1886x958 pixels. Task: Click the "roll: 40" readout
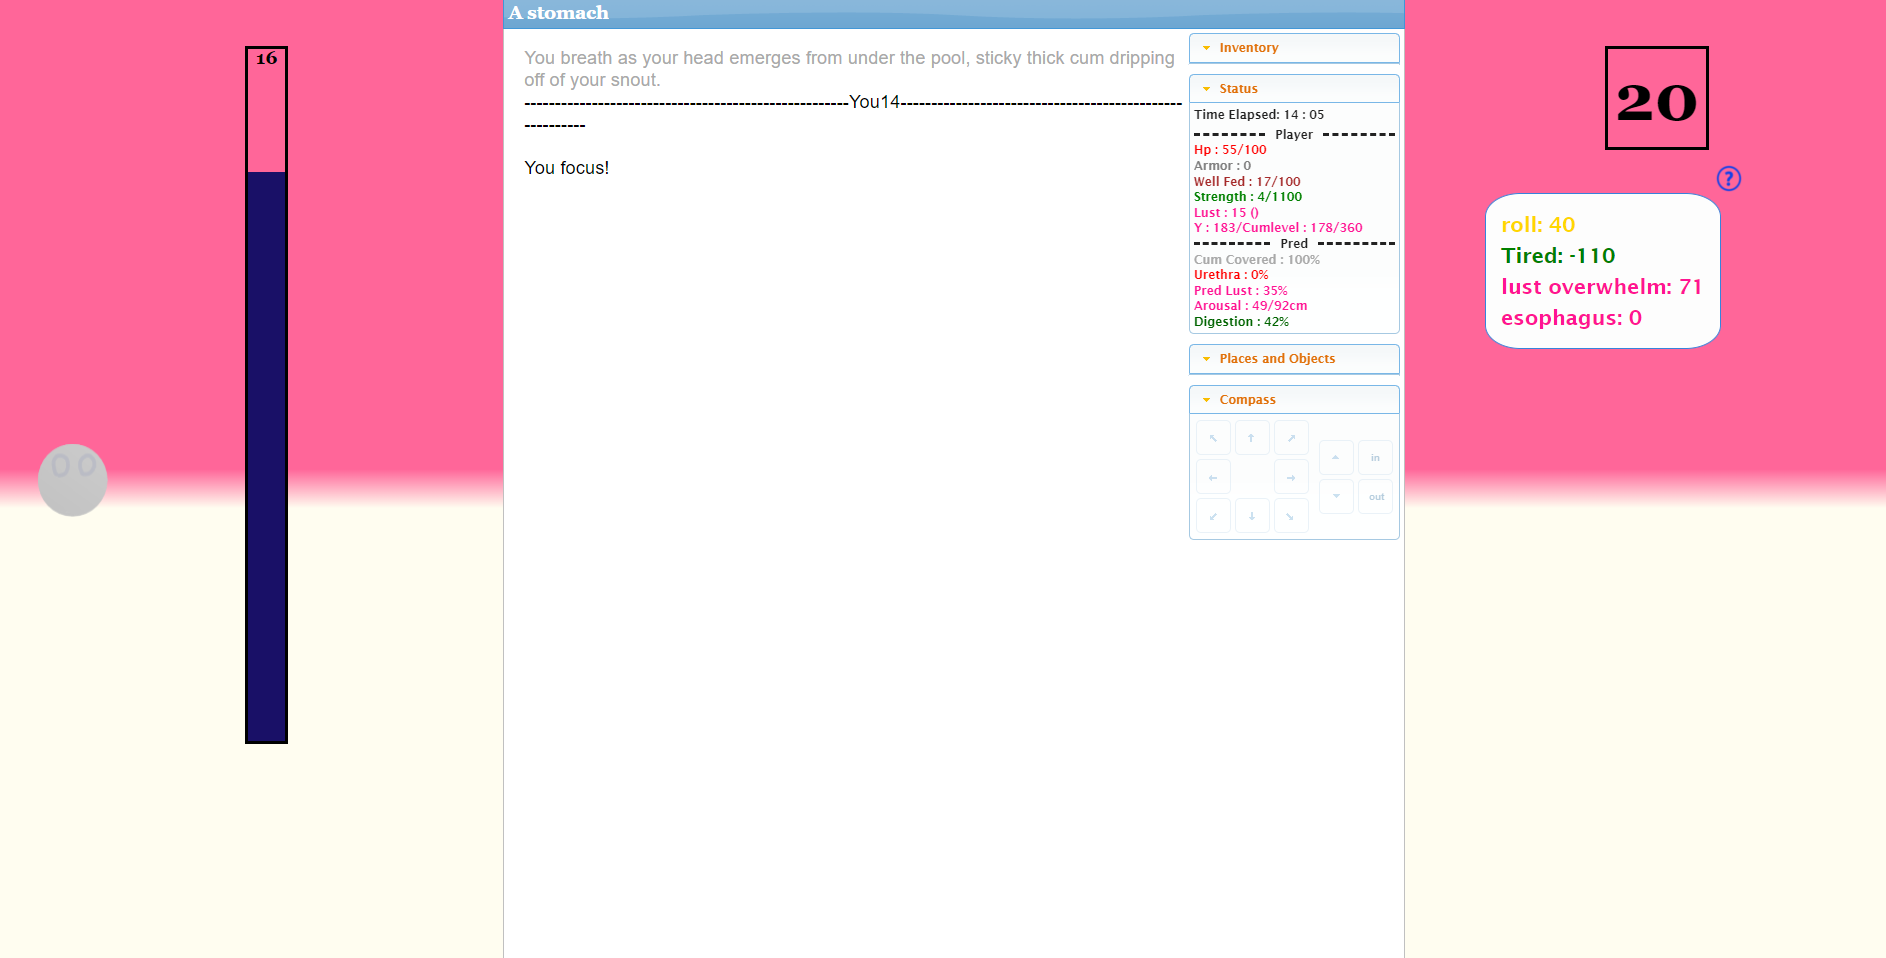1538,225
